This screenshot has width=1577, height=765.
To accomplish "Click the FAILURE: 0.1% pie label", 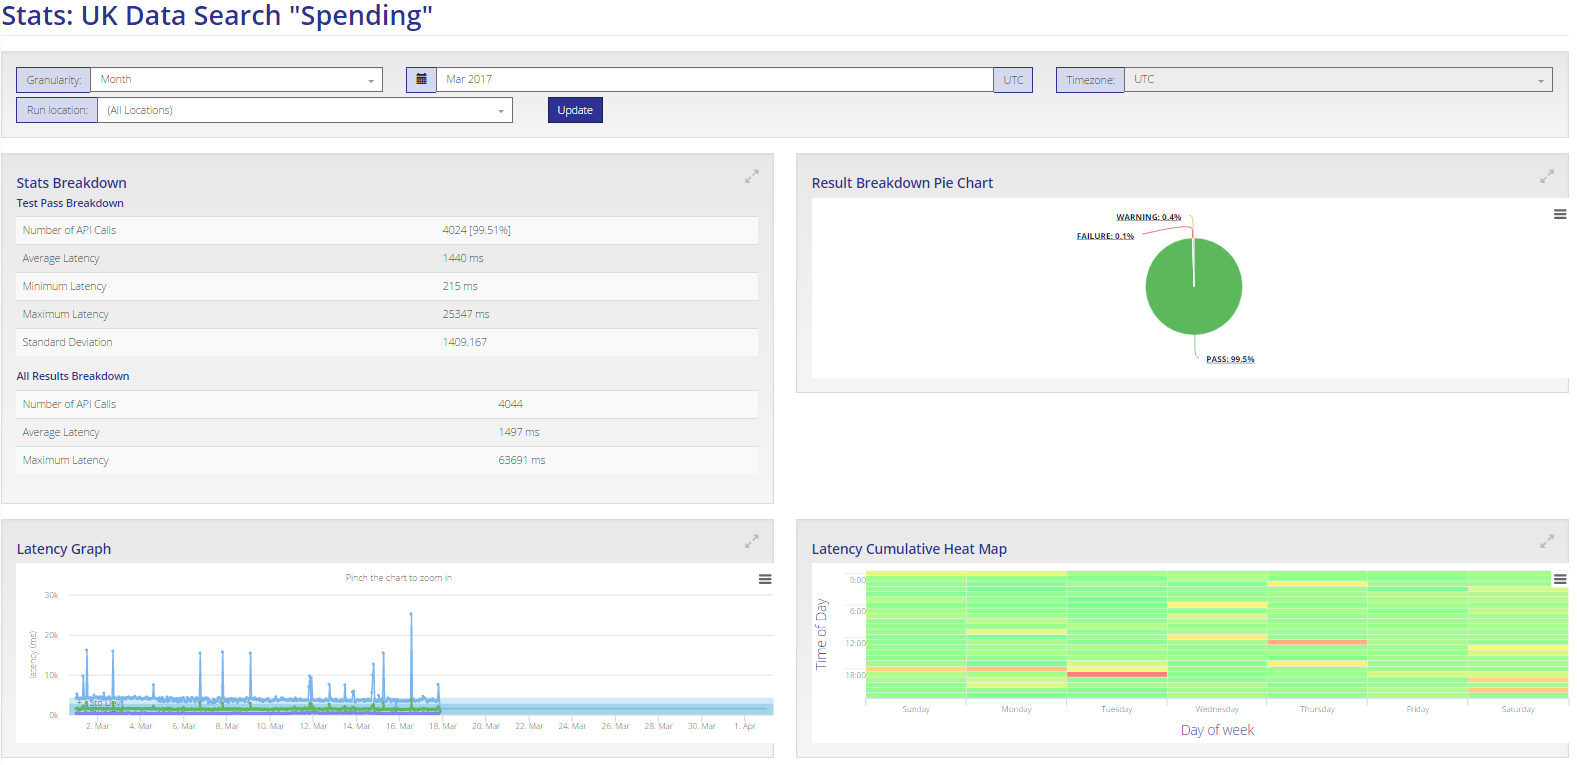I will point(1105,236).
